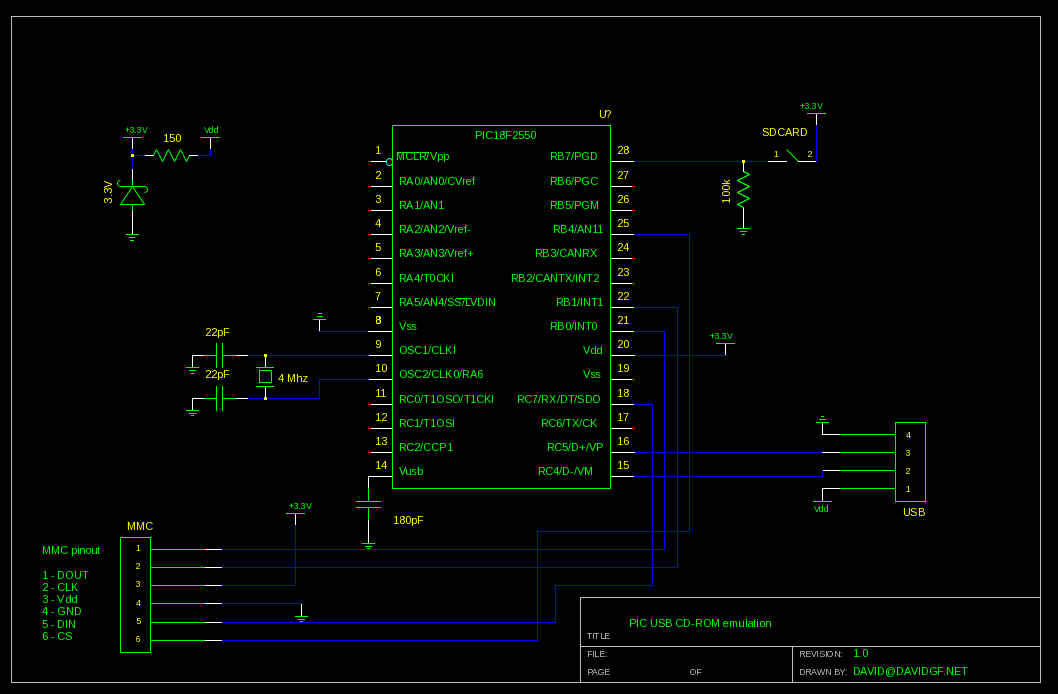The image size is (1058, 694).
Task: Select the 3.3V zener diode symbol
Action: tap(132, 194)
